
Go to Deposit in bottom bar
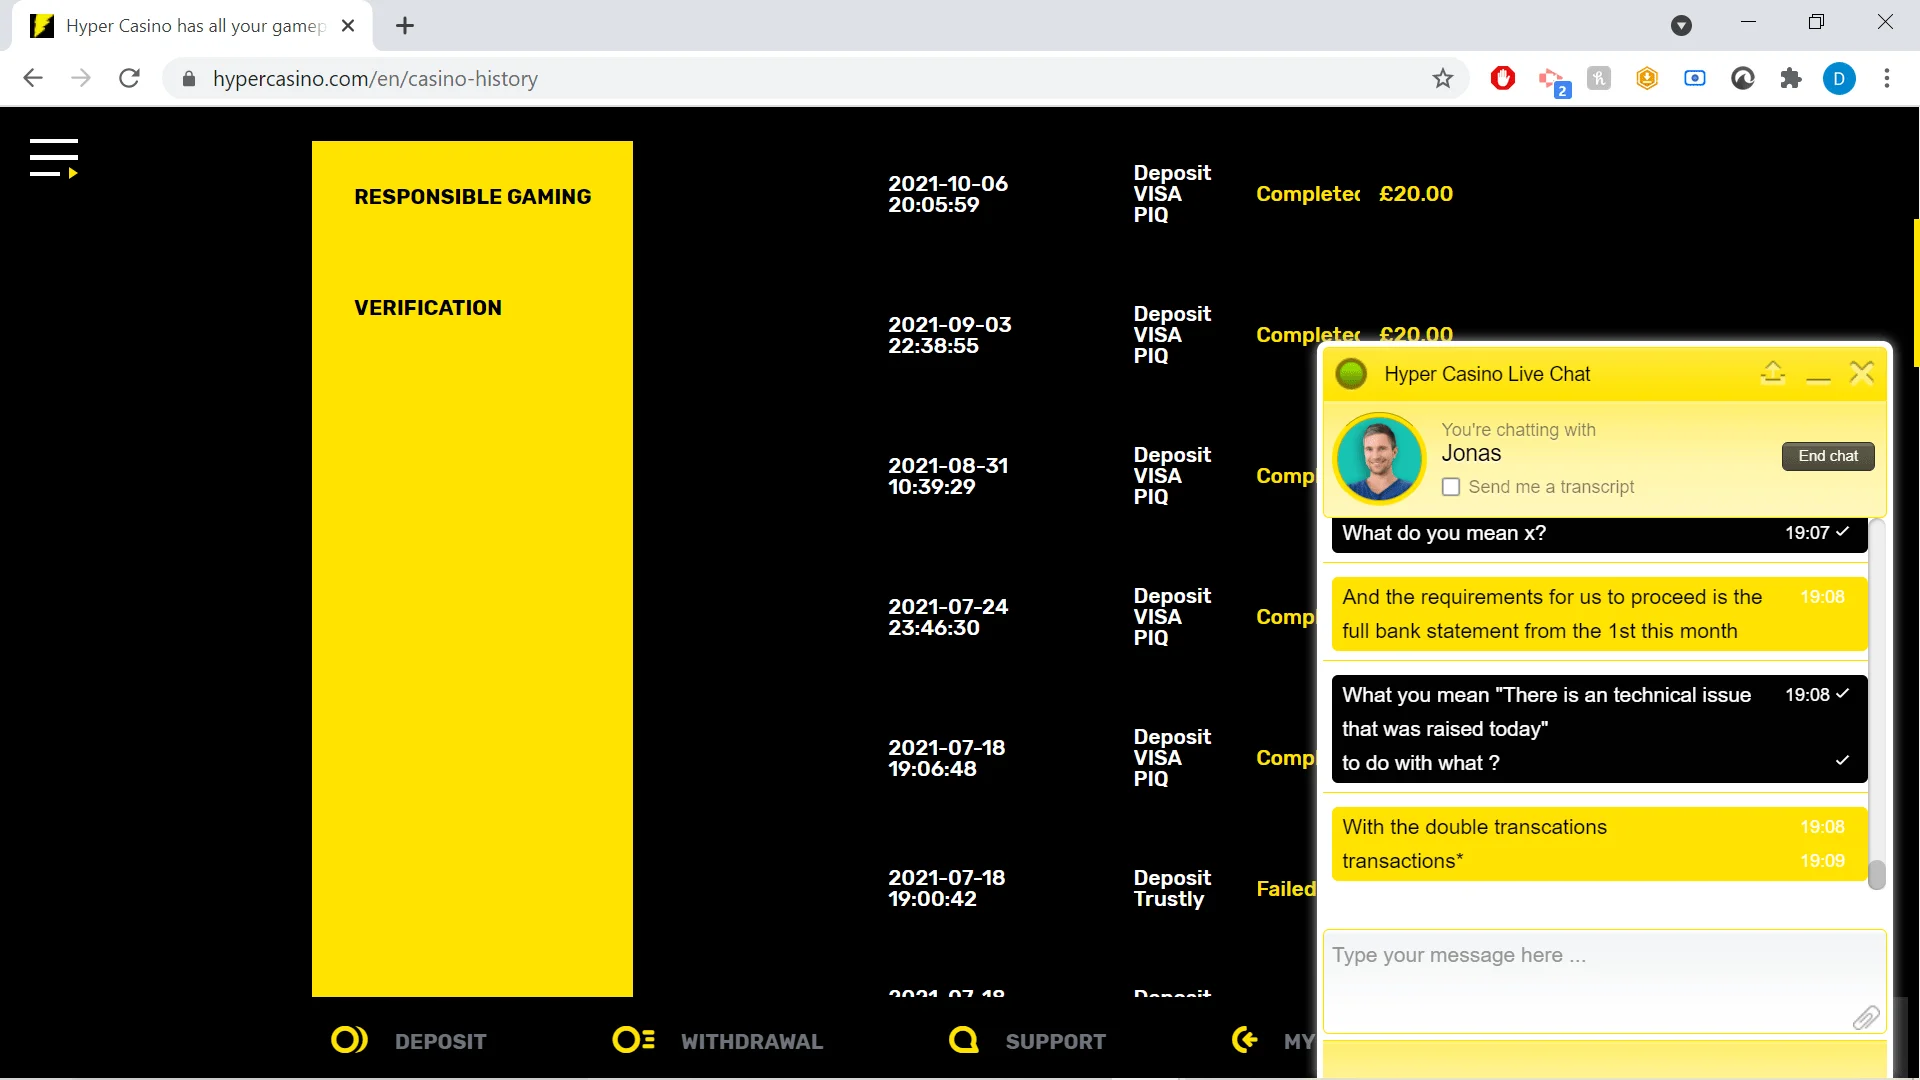441,1041
